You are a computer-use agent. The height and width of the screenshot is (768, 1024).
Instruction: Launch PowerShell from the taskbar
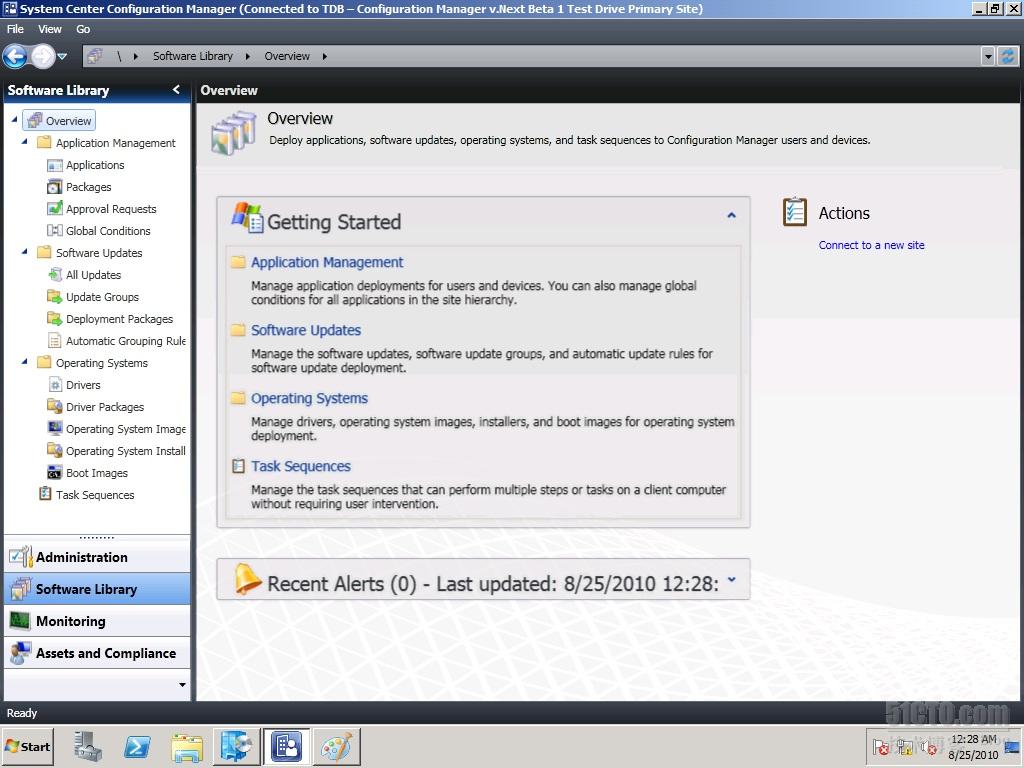(137, 746)
